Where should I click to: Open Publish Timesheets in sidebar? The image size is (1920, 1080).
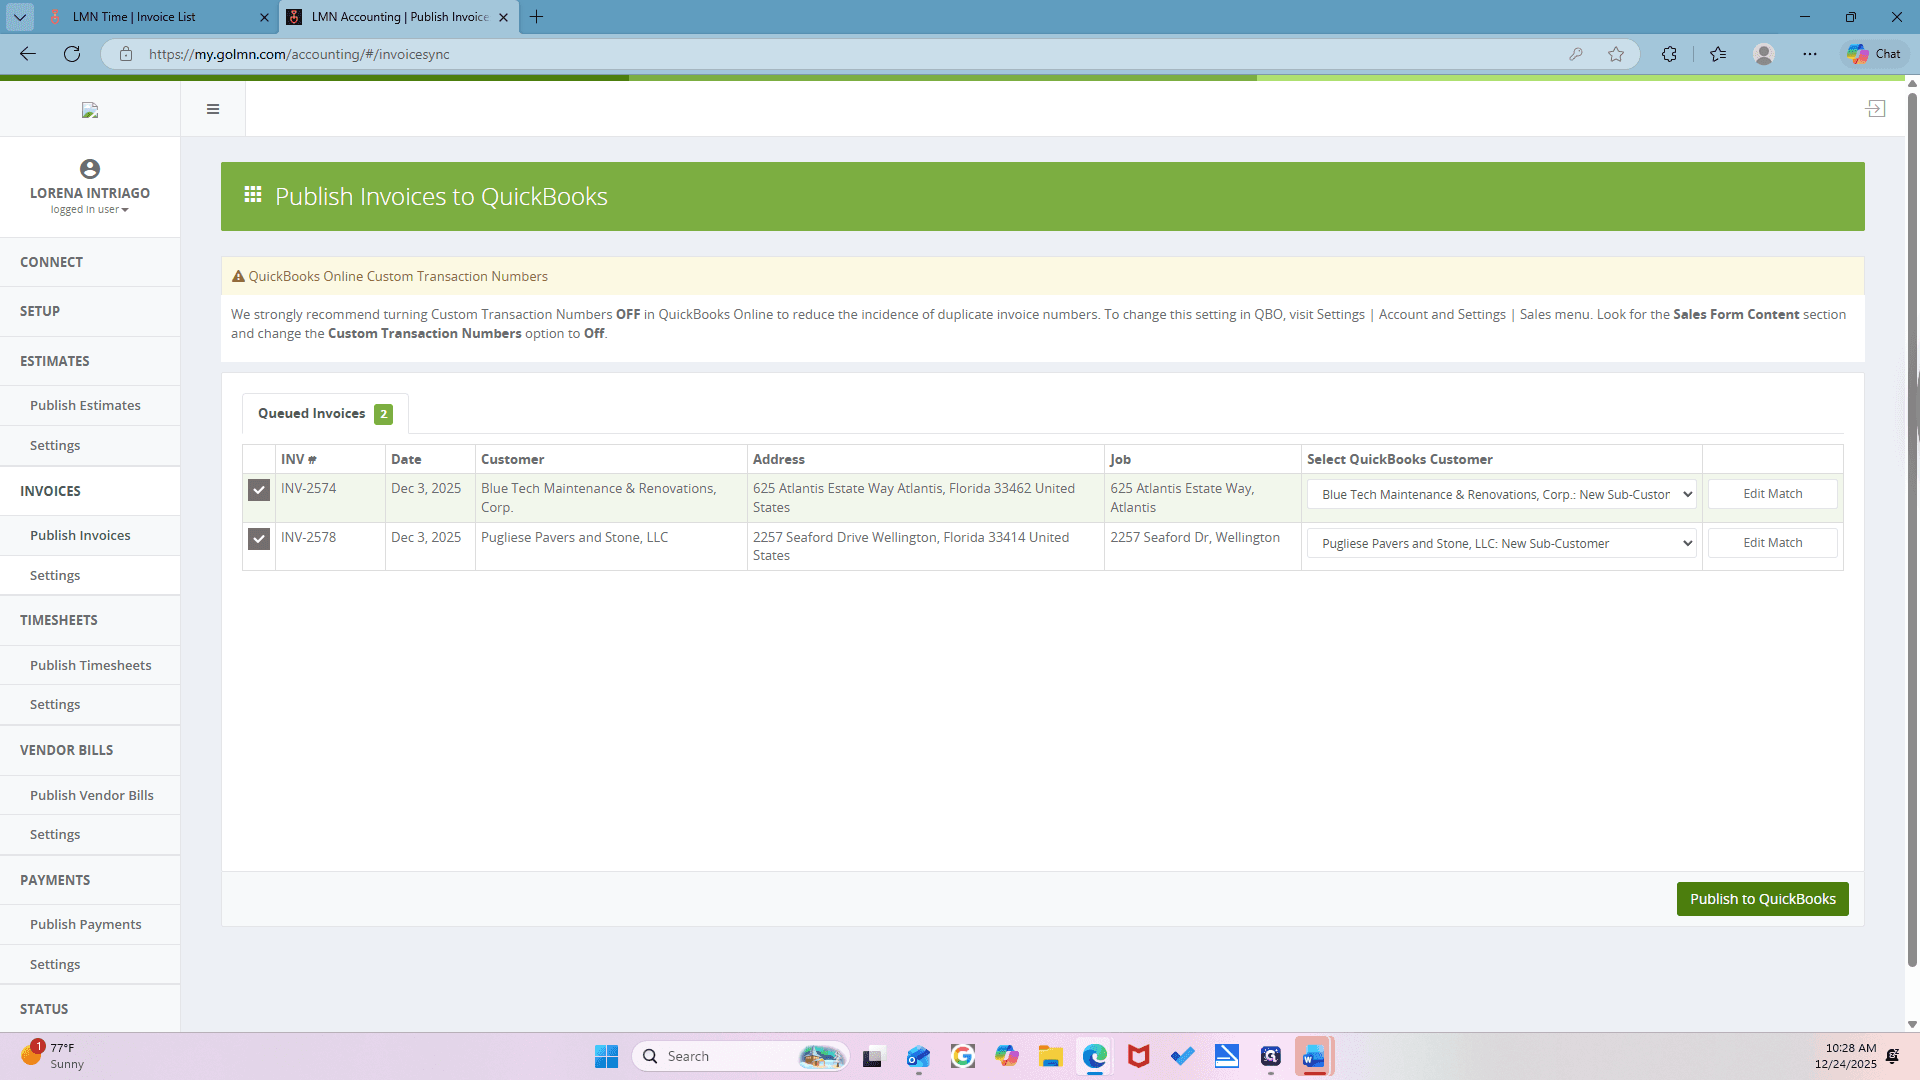pyautogui.click(x=90, y=665)
